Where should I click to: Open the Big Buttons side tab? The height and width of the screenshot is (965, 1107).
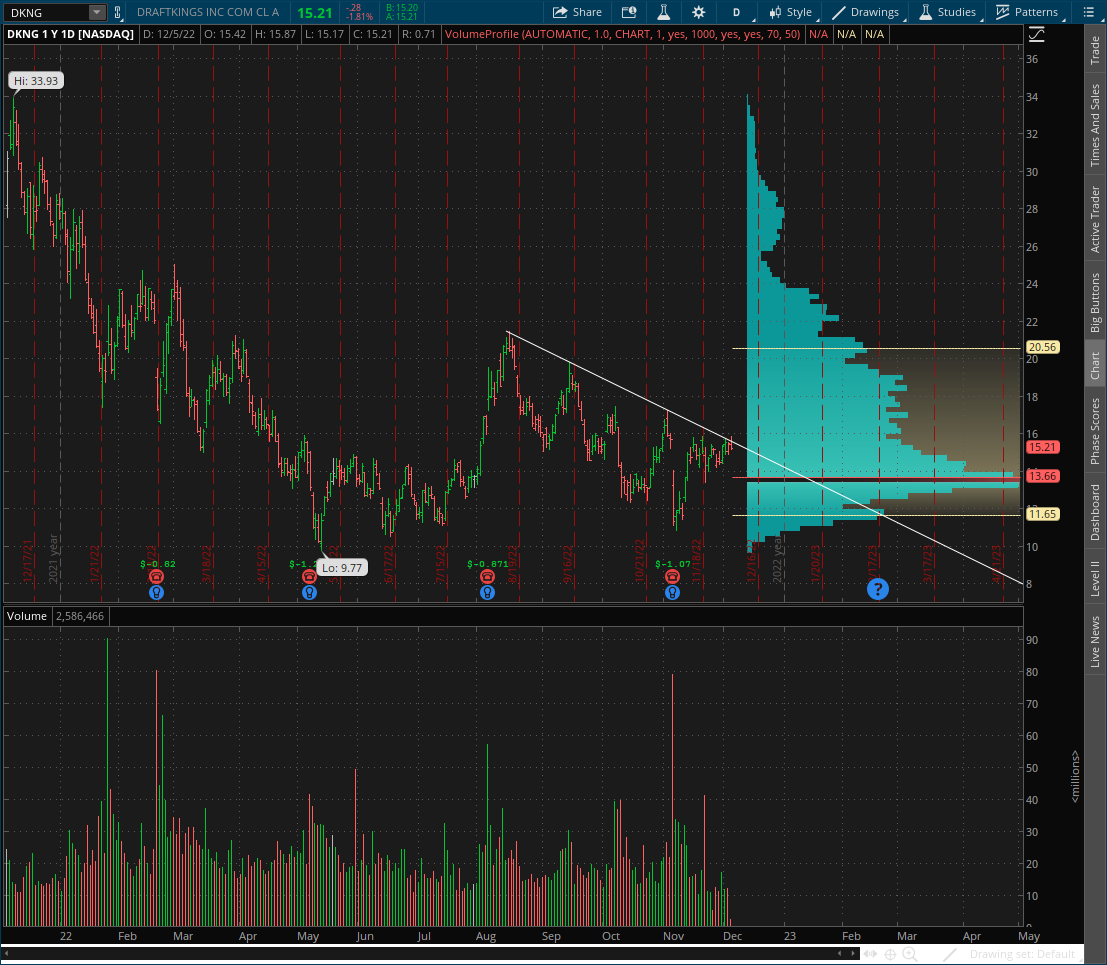click(x=1095, y=302)
